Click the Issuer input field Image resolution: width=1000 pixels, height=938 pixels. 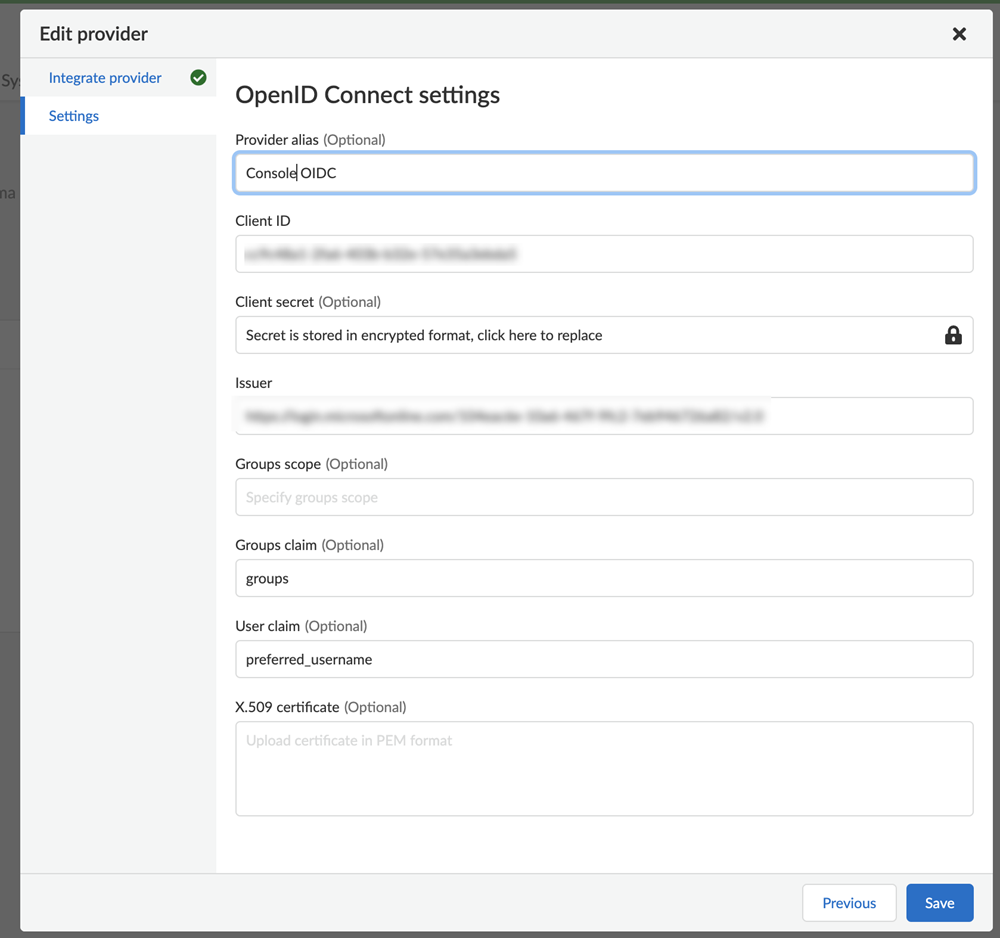click(604, 416)
